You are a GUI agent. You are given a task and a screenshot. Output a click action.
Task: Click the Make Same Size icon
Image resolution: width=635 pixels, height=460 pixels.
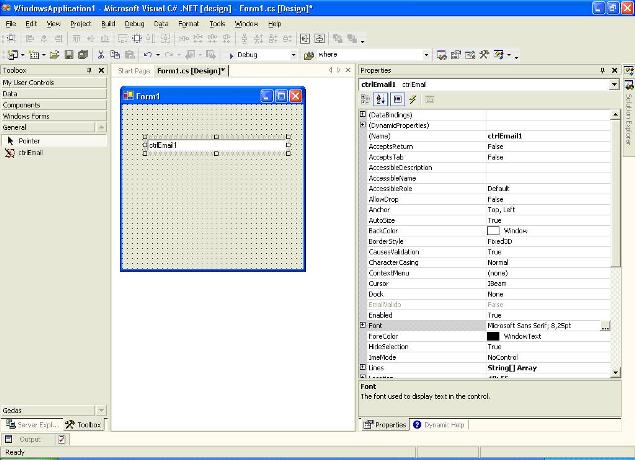point(166,39)
